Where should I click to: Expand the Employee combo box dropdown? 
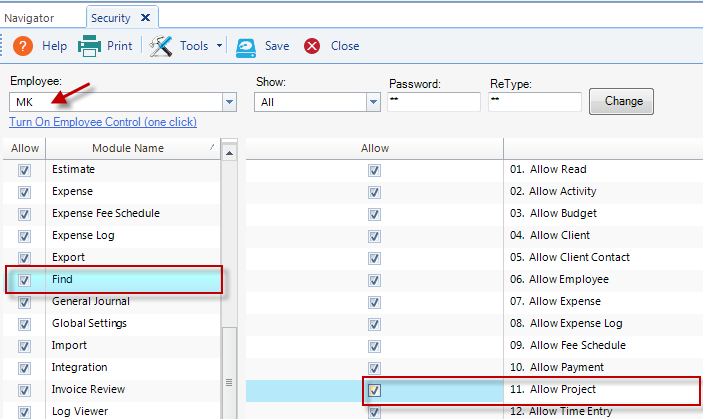click(229, 102)
